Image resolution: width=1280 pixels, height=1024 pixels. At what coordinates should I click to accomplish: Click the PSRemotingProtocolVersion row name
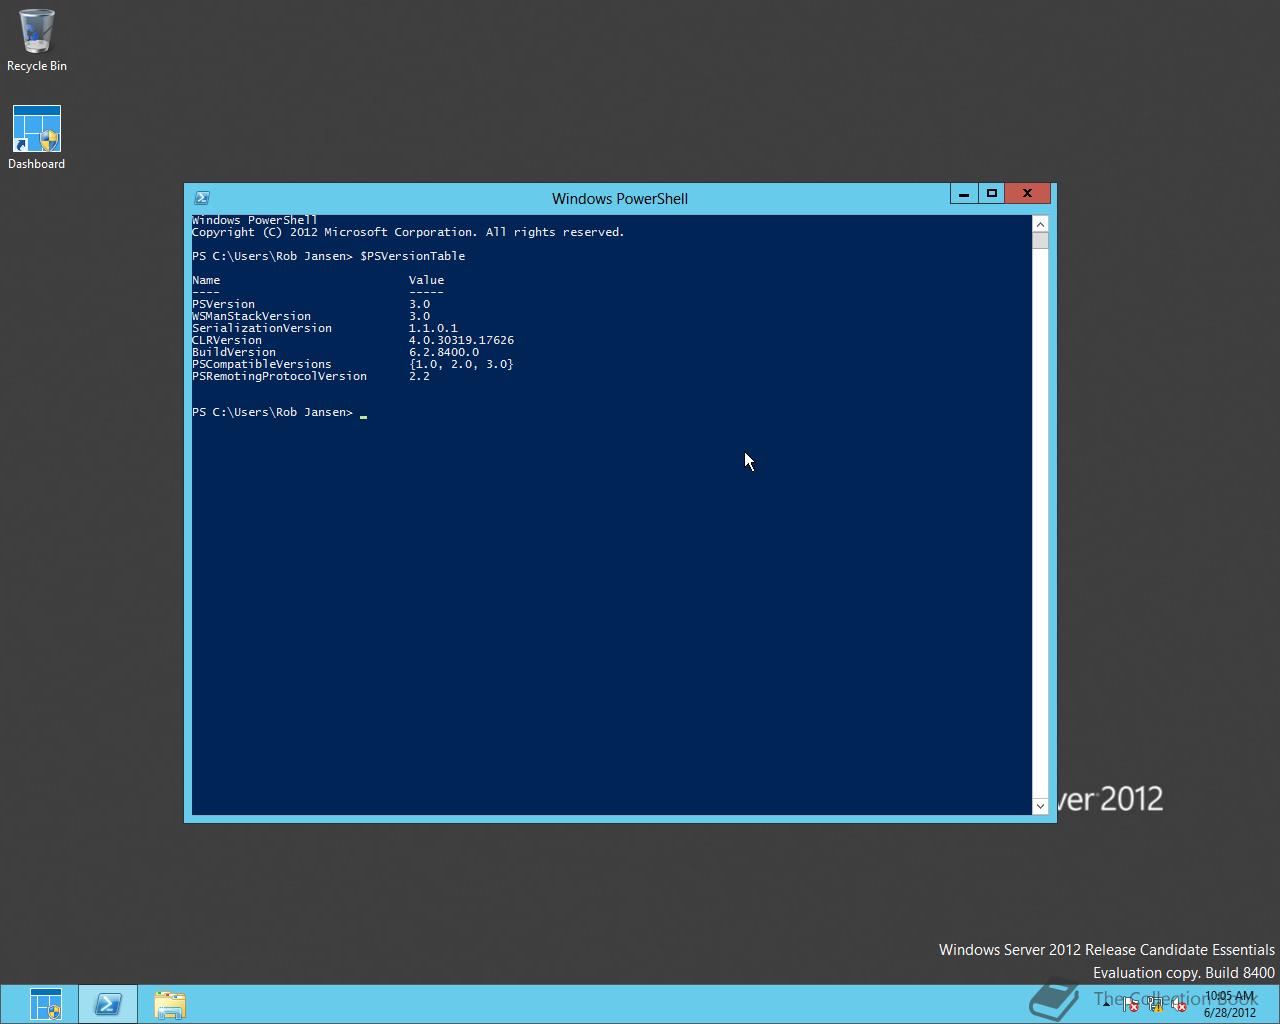(279, 376)
